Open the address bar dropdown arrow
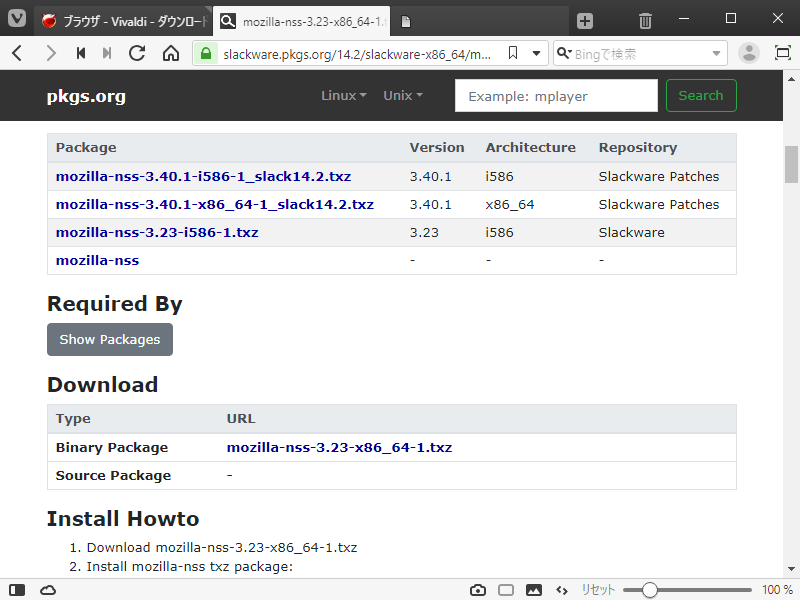This screenshot has height=600, width=800. [536, 53]
